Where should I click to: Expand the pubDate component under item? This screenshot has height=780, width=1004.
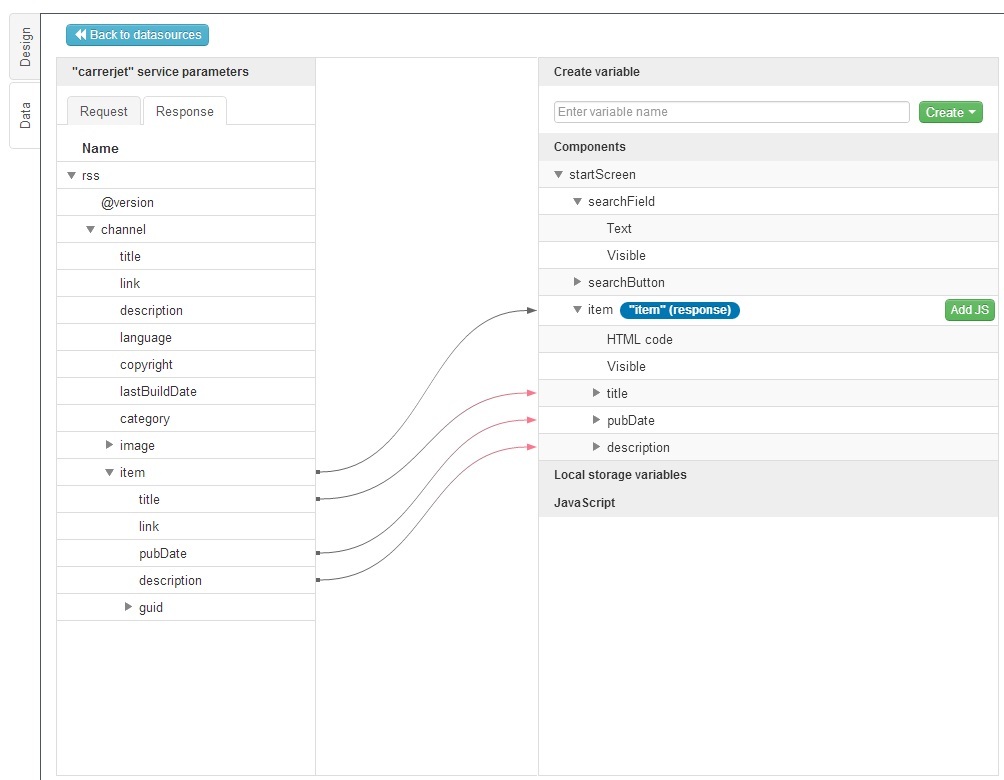coord(596,420)
